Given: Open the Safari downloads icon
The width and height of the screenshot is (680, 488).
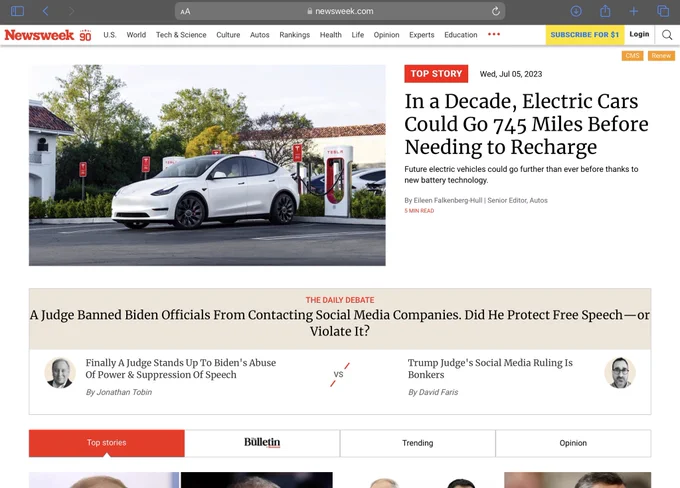Looking at the screenshot, I should tap(576, 11).
